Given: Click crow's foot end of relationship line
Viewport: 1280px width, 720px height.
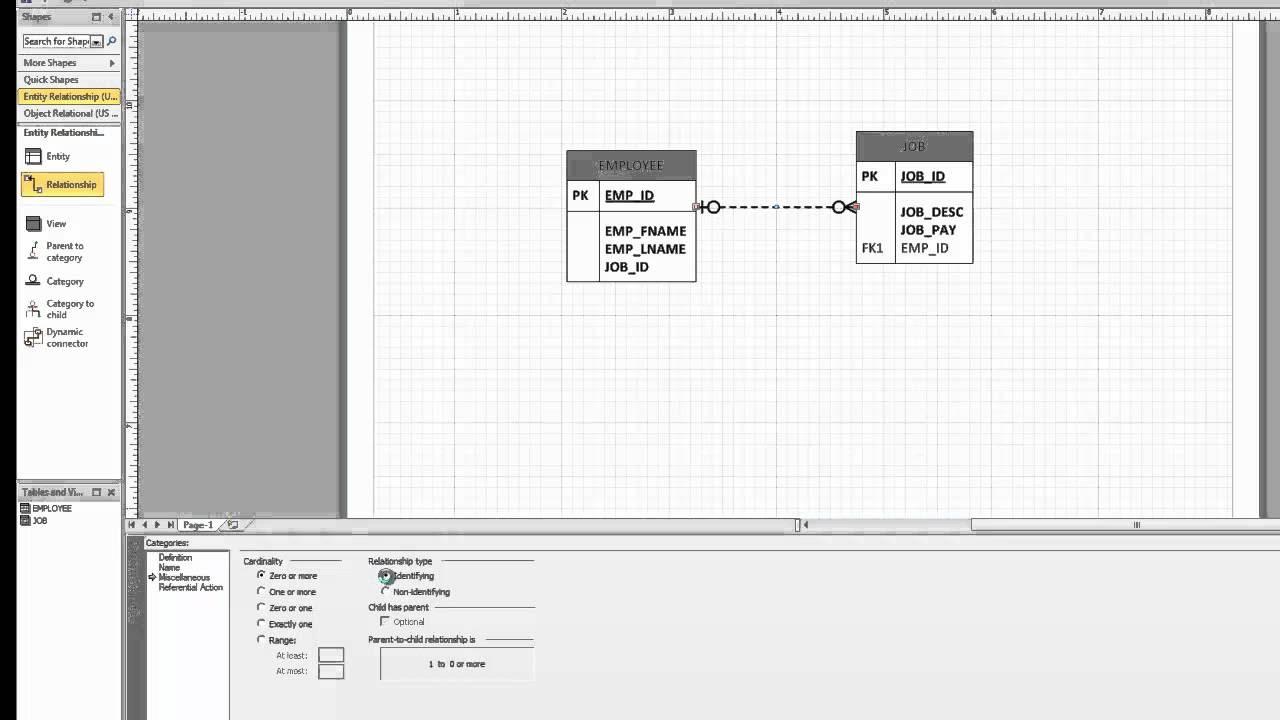Looking at the screenshot, I should [848, 207].
